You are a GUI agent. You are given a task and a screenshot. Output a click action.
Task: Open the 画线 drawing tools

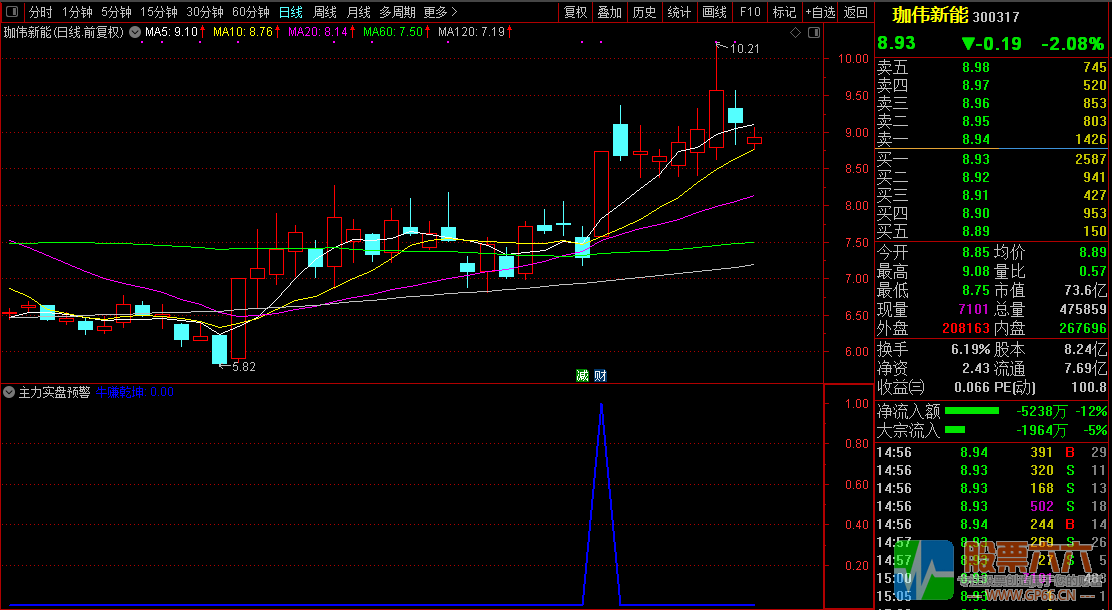point(714,12)
